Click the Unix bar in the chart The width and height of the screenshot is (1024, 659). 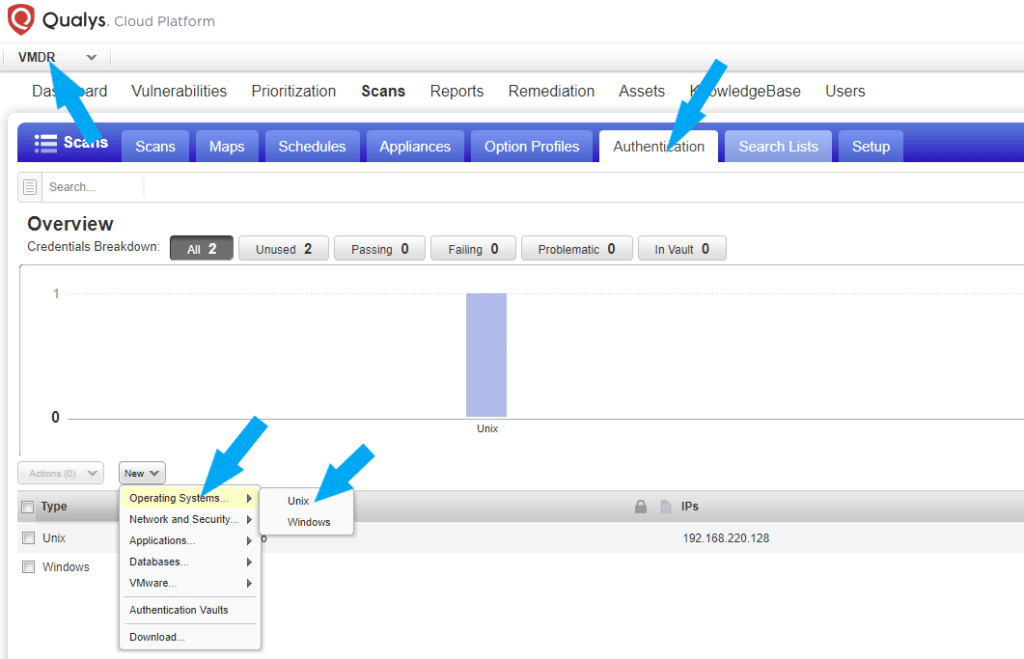click(487, 355)
